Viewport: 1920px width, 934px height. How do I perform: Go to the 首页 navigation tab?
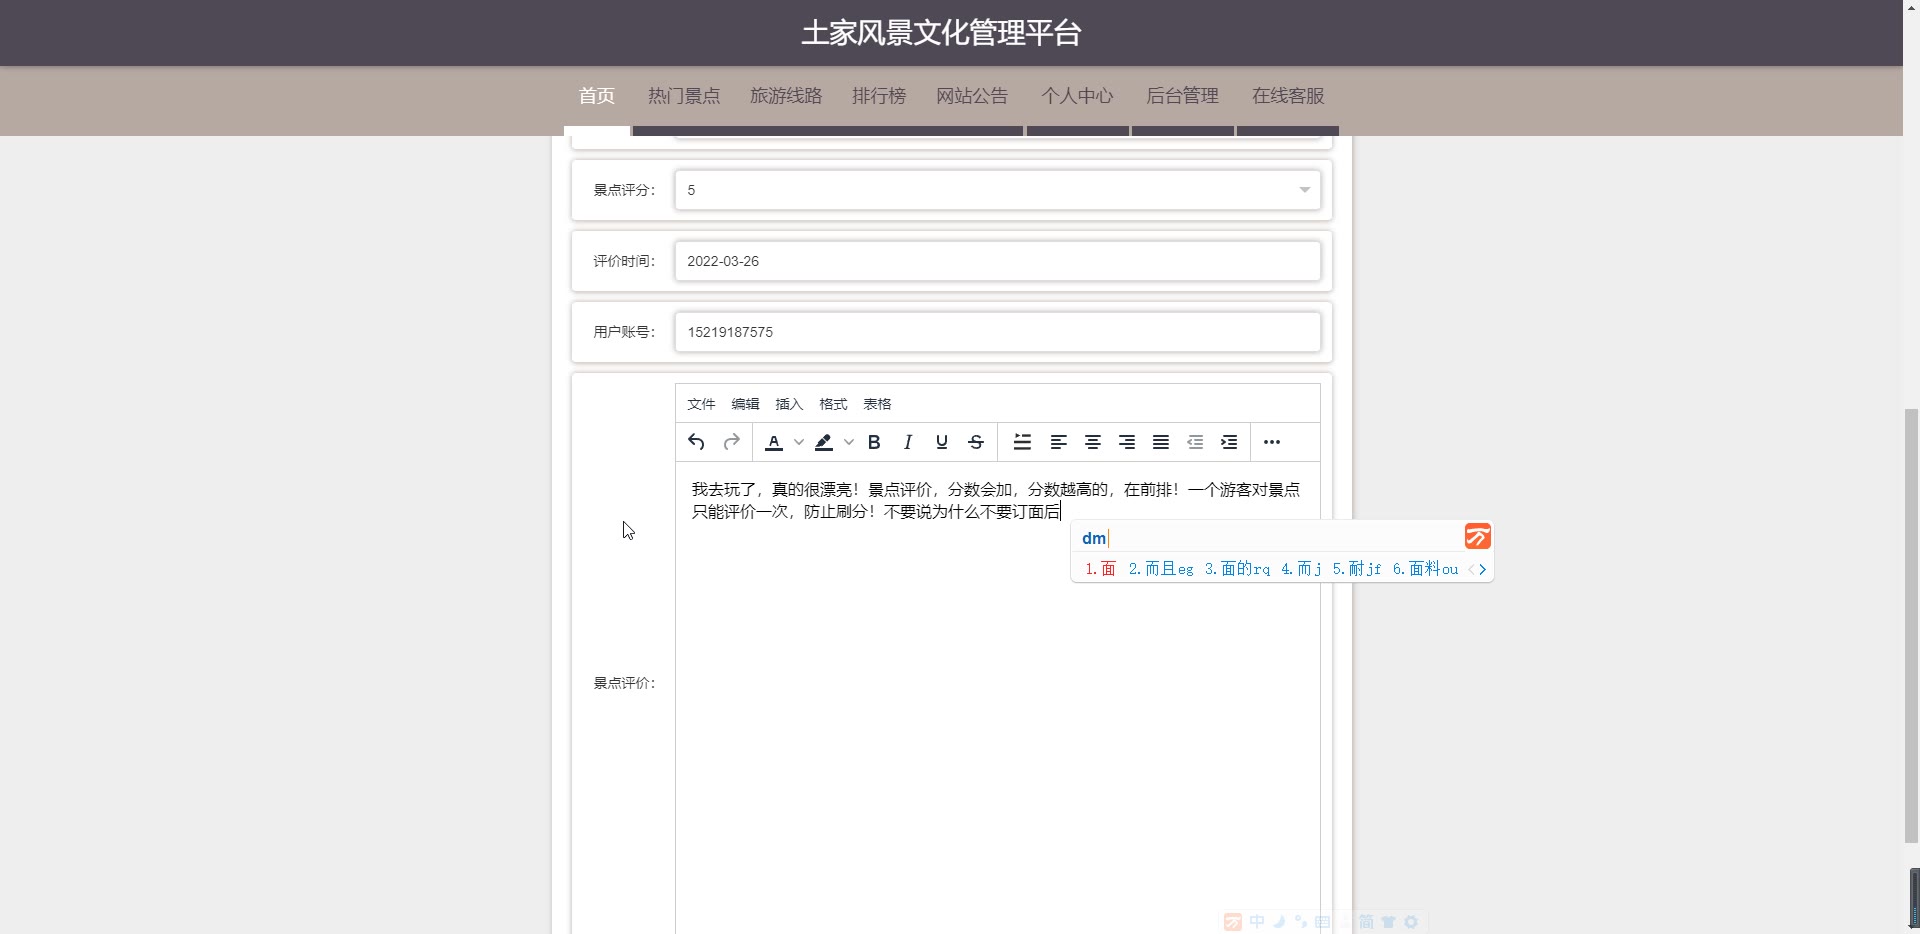(x=597, y=96)
